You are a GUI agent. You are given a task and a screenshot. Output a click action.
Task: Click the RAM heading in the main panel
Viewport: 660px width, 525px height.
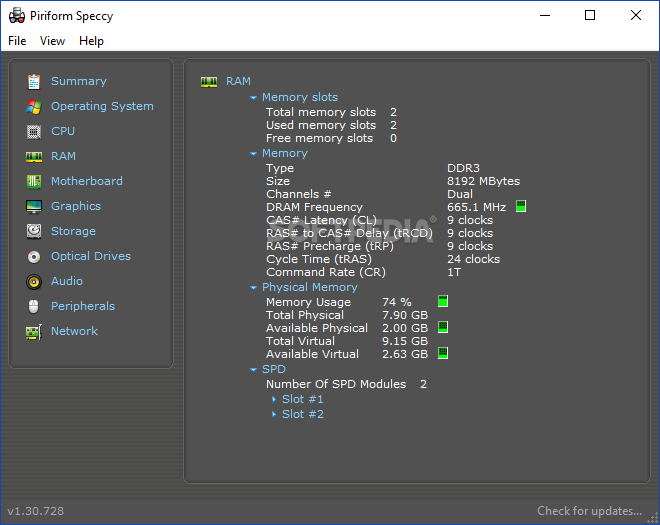[x=238, y=81]
